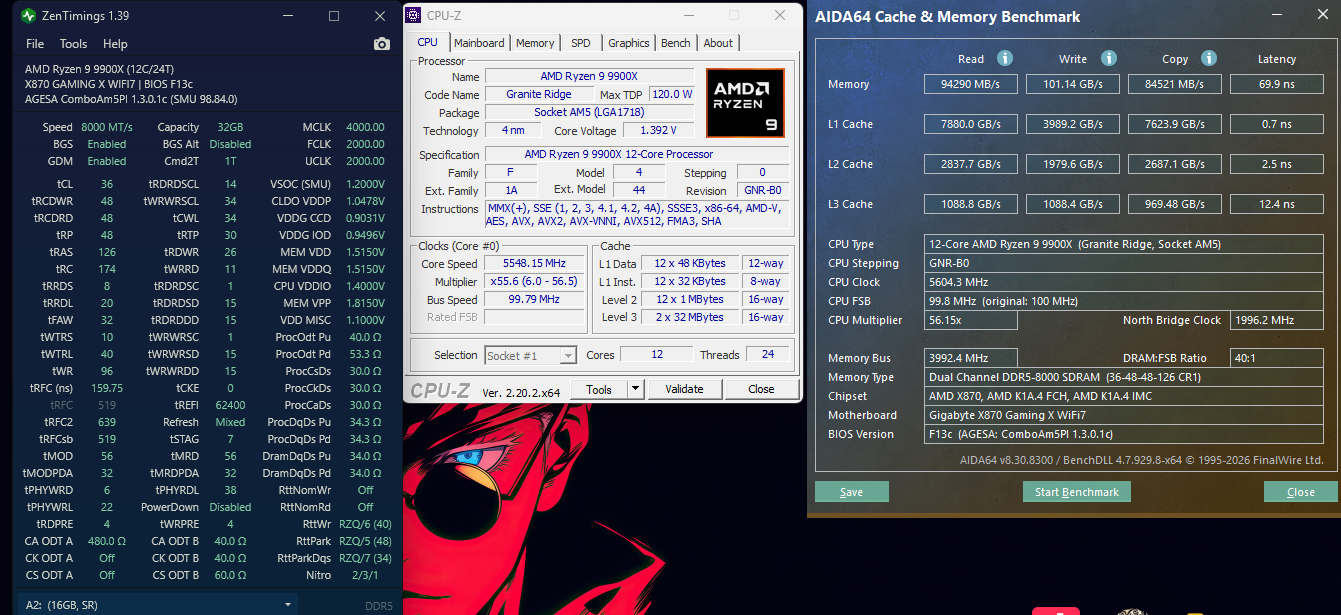The height and width of the screenshot is (615, 1341).
Task: Minimize the CPU-Z window
Action: 688,15
